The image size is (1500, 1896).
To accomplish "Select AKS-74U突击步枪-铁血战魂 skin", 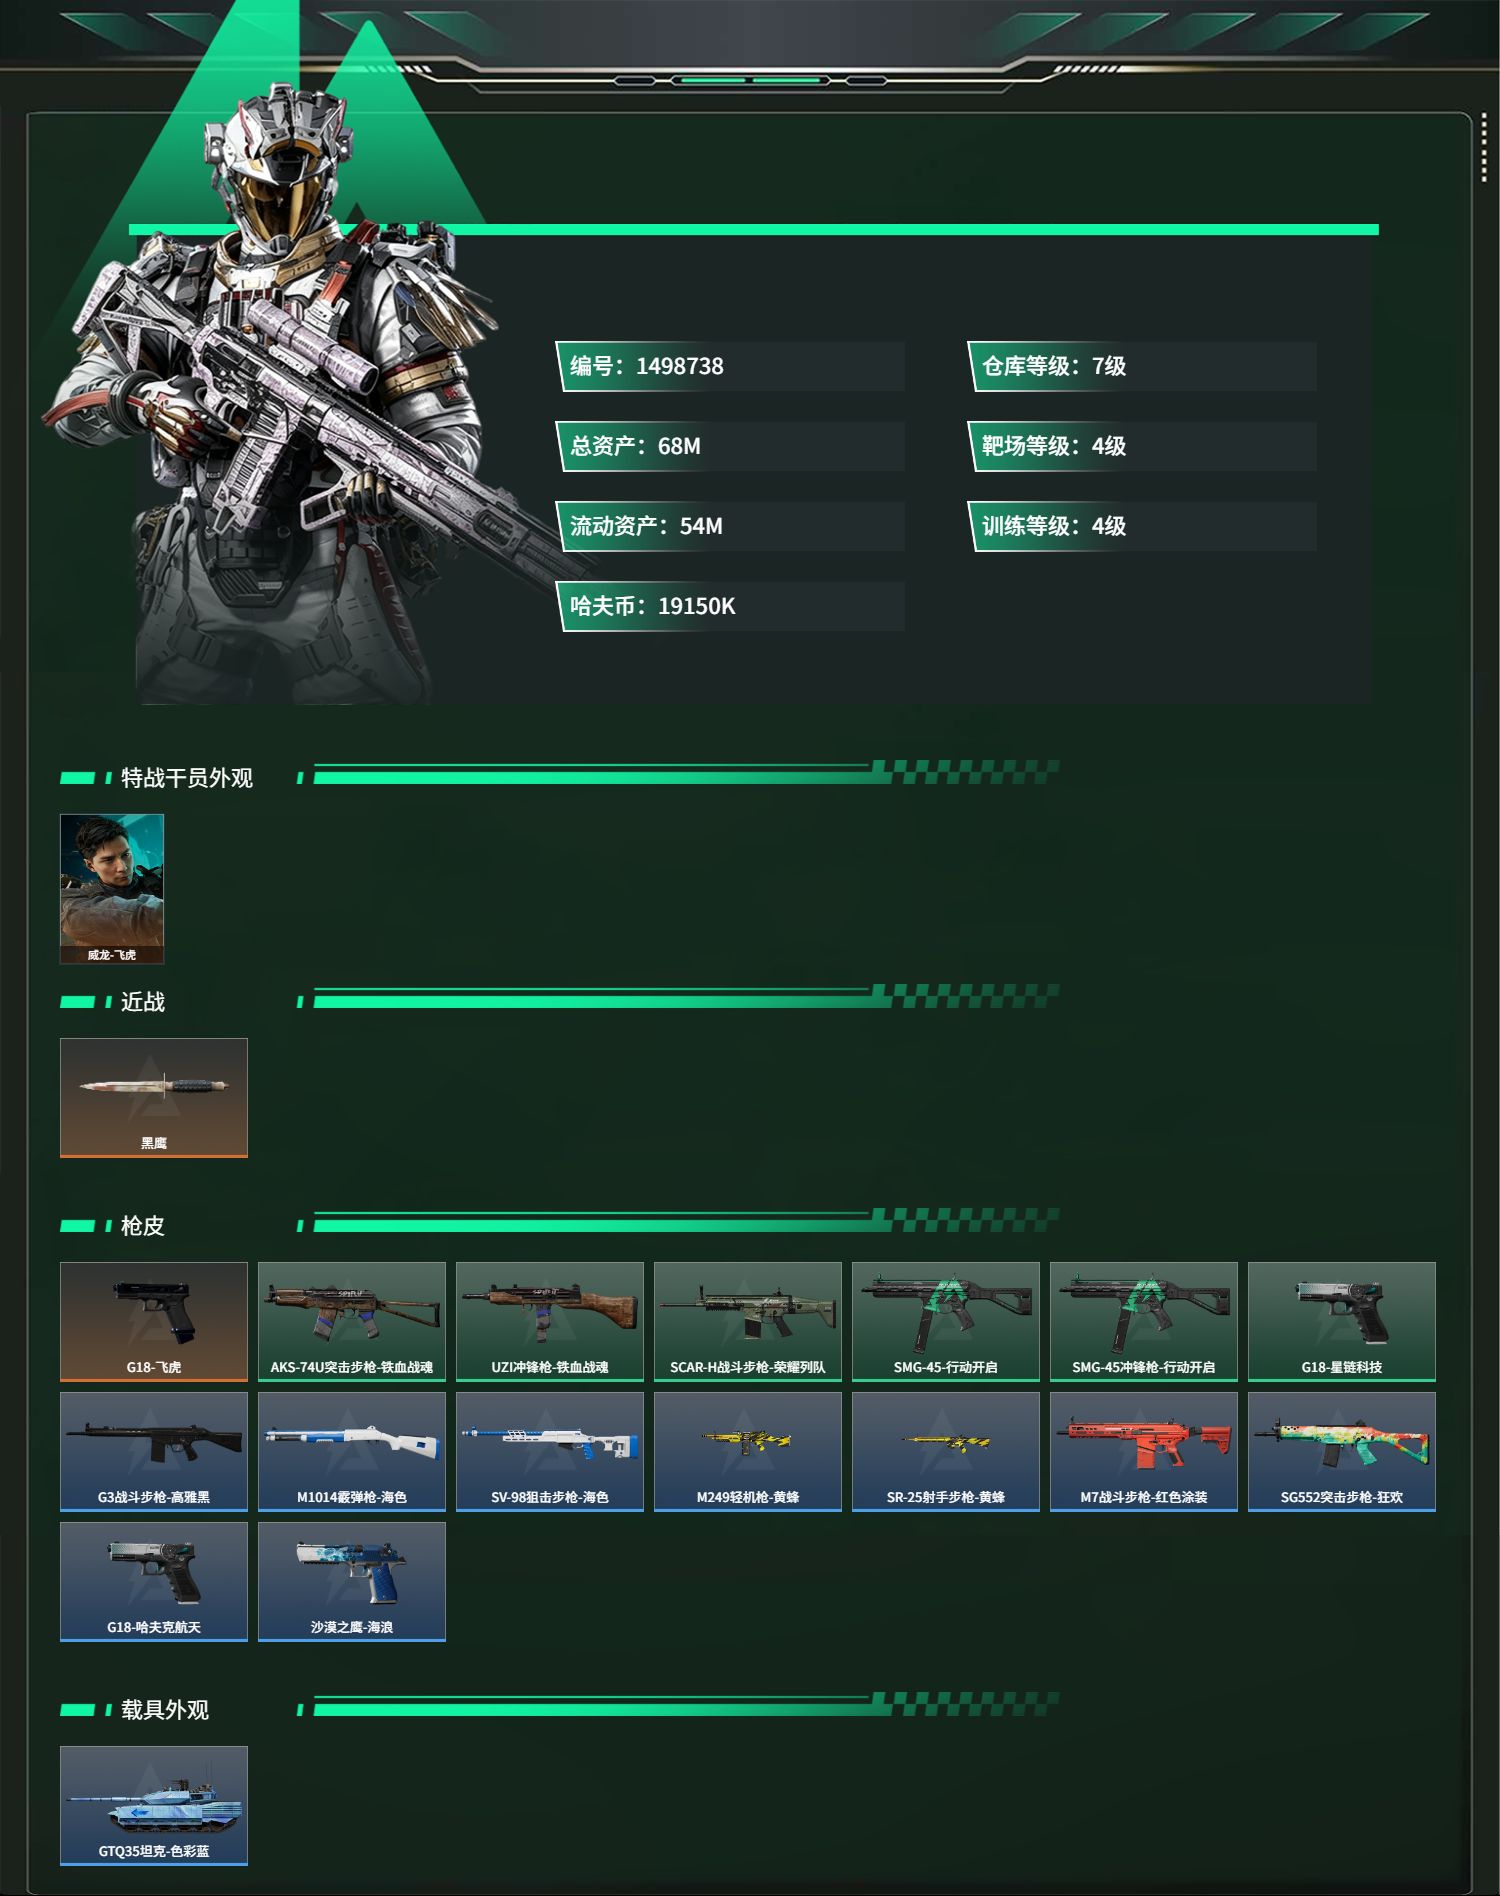I will tap(352, 1322).
